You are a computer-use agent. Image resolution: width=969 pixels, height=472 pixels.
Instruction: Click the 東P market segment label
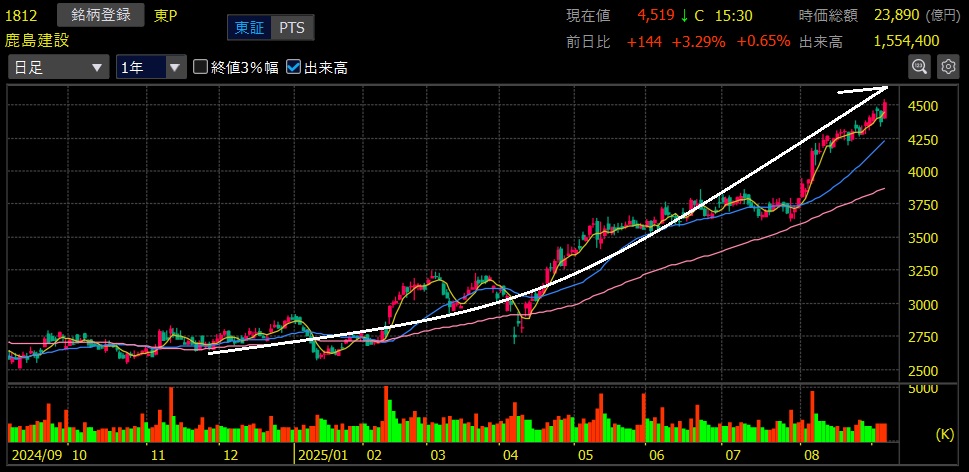coord(168,16)
